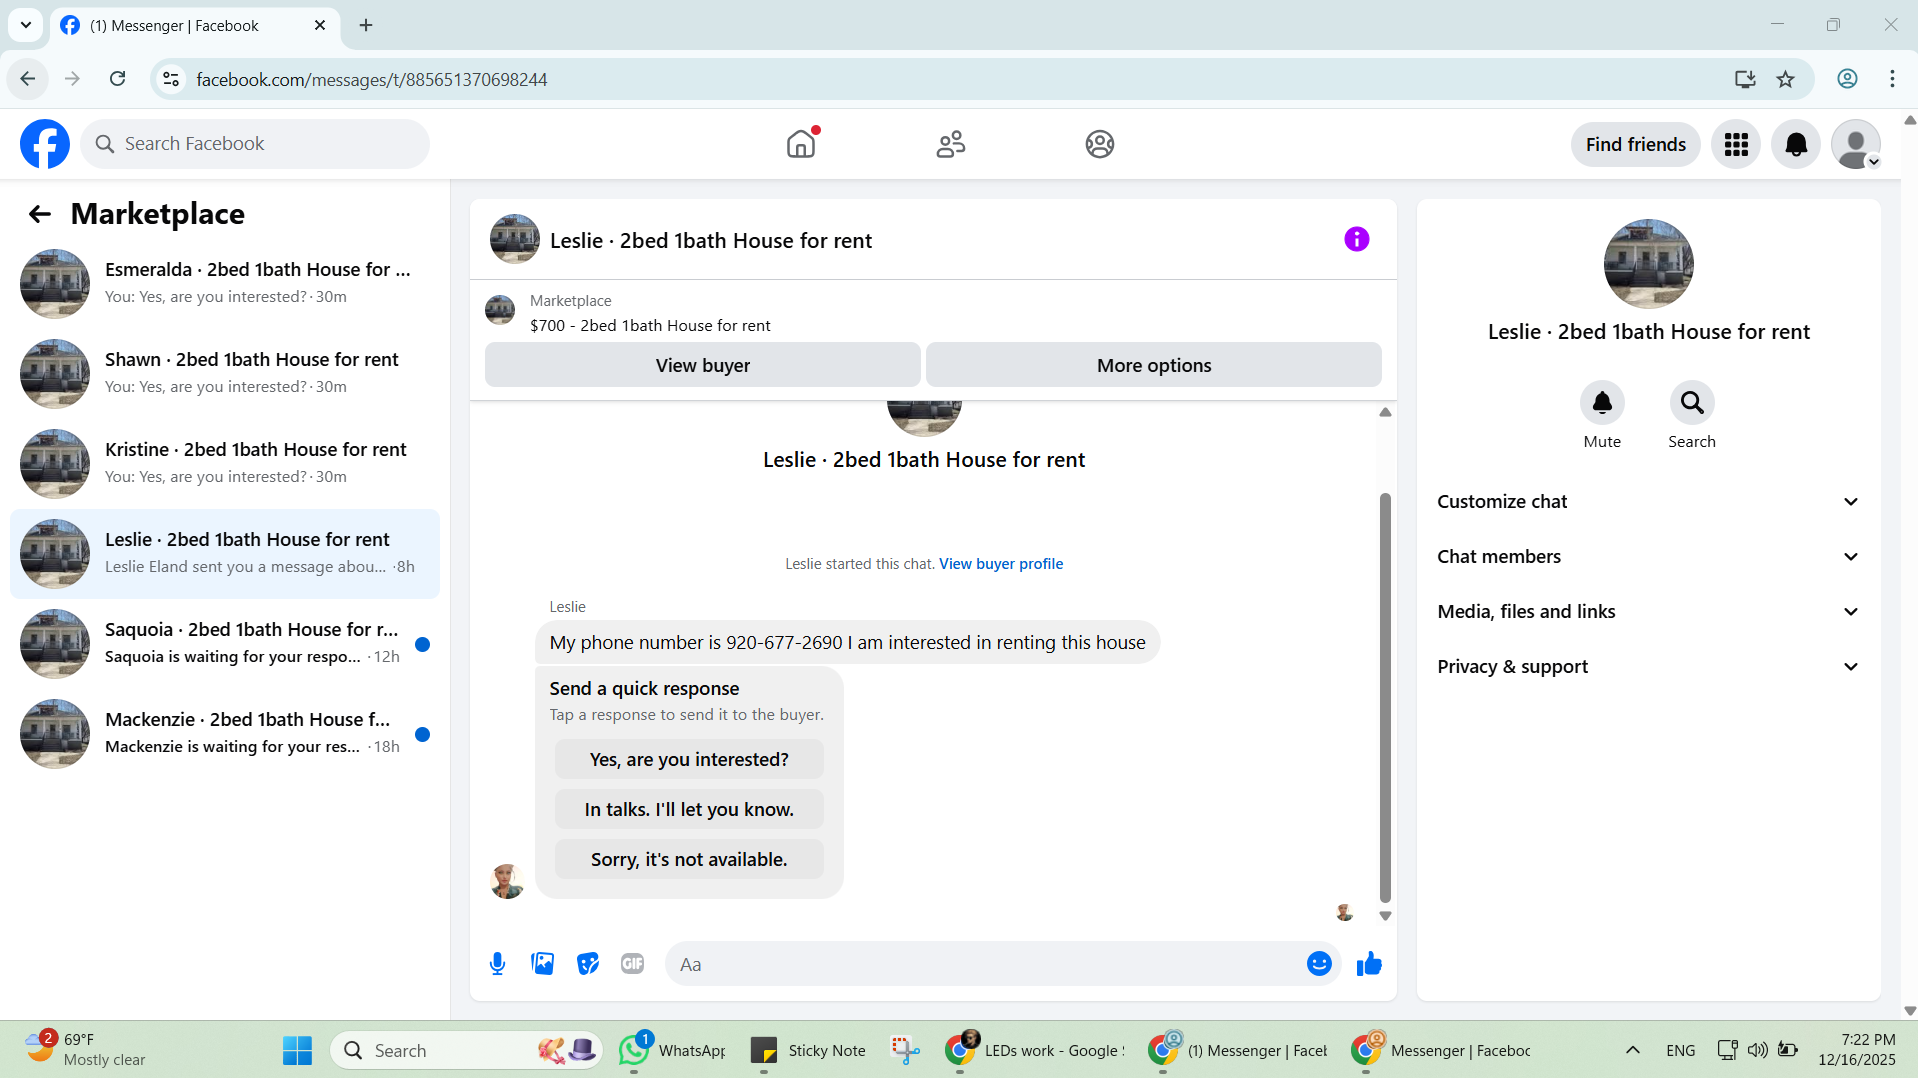The height and width of the screenshot is (1078, 1918).
Task: Click the address bar URL
Action: (x=372, y=80)
